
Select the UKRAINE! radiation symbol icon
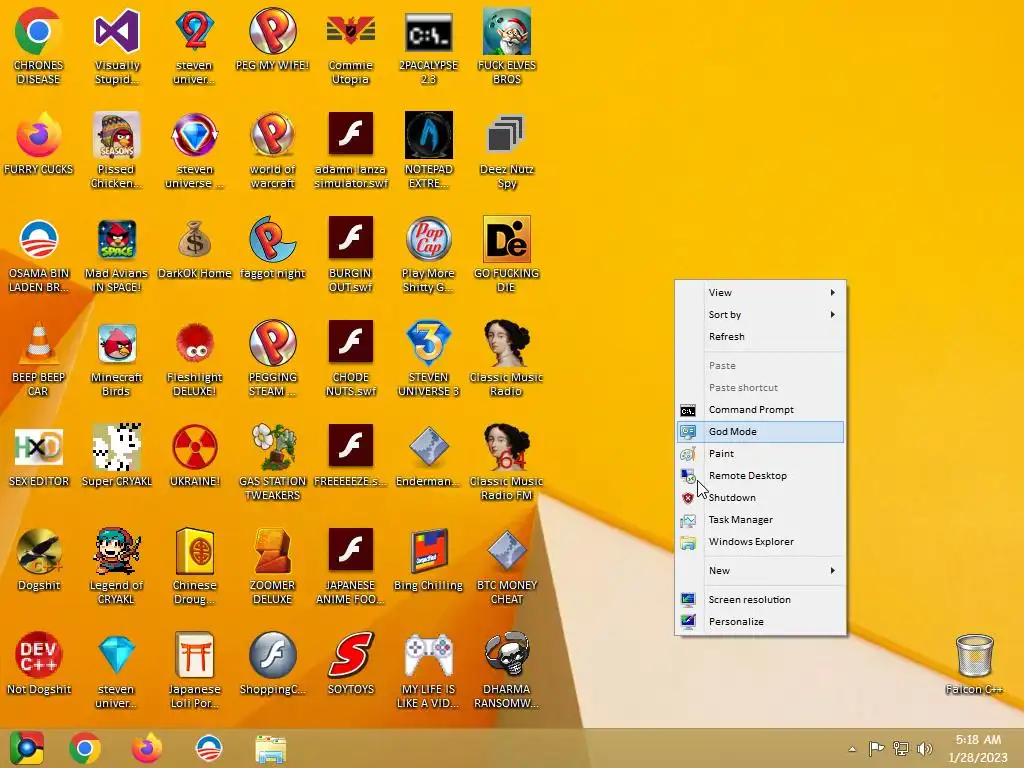(195, 456)
